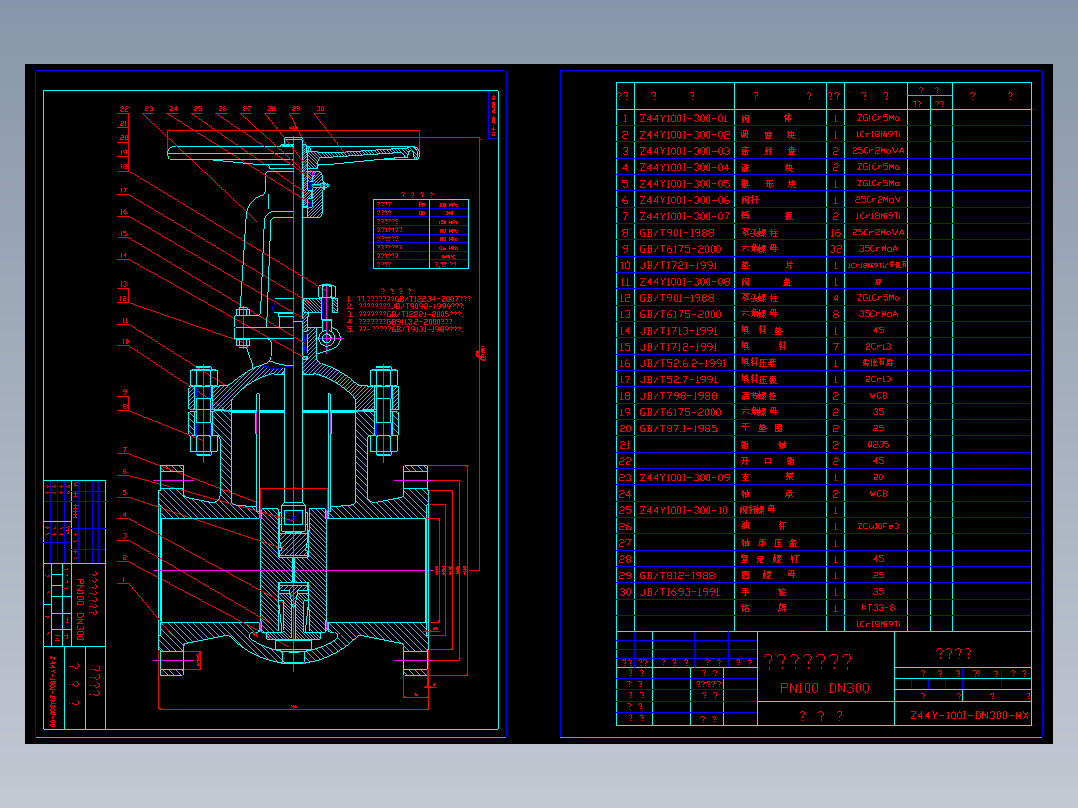Click the GB/T12221-2005 technical note line

pyautogui.click(x=405, y=314)
